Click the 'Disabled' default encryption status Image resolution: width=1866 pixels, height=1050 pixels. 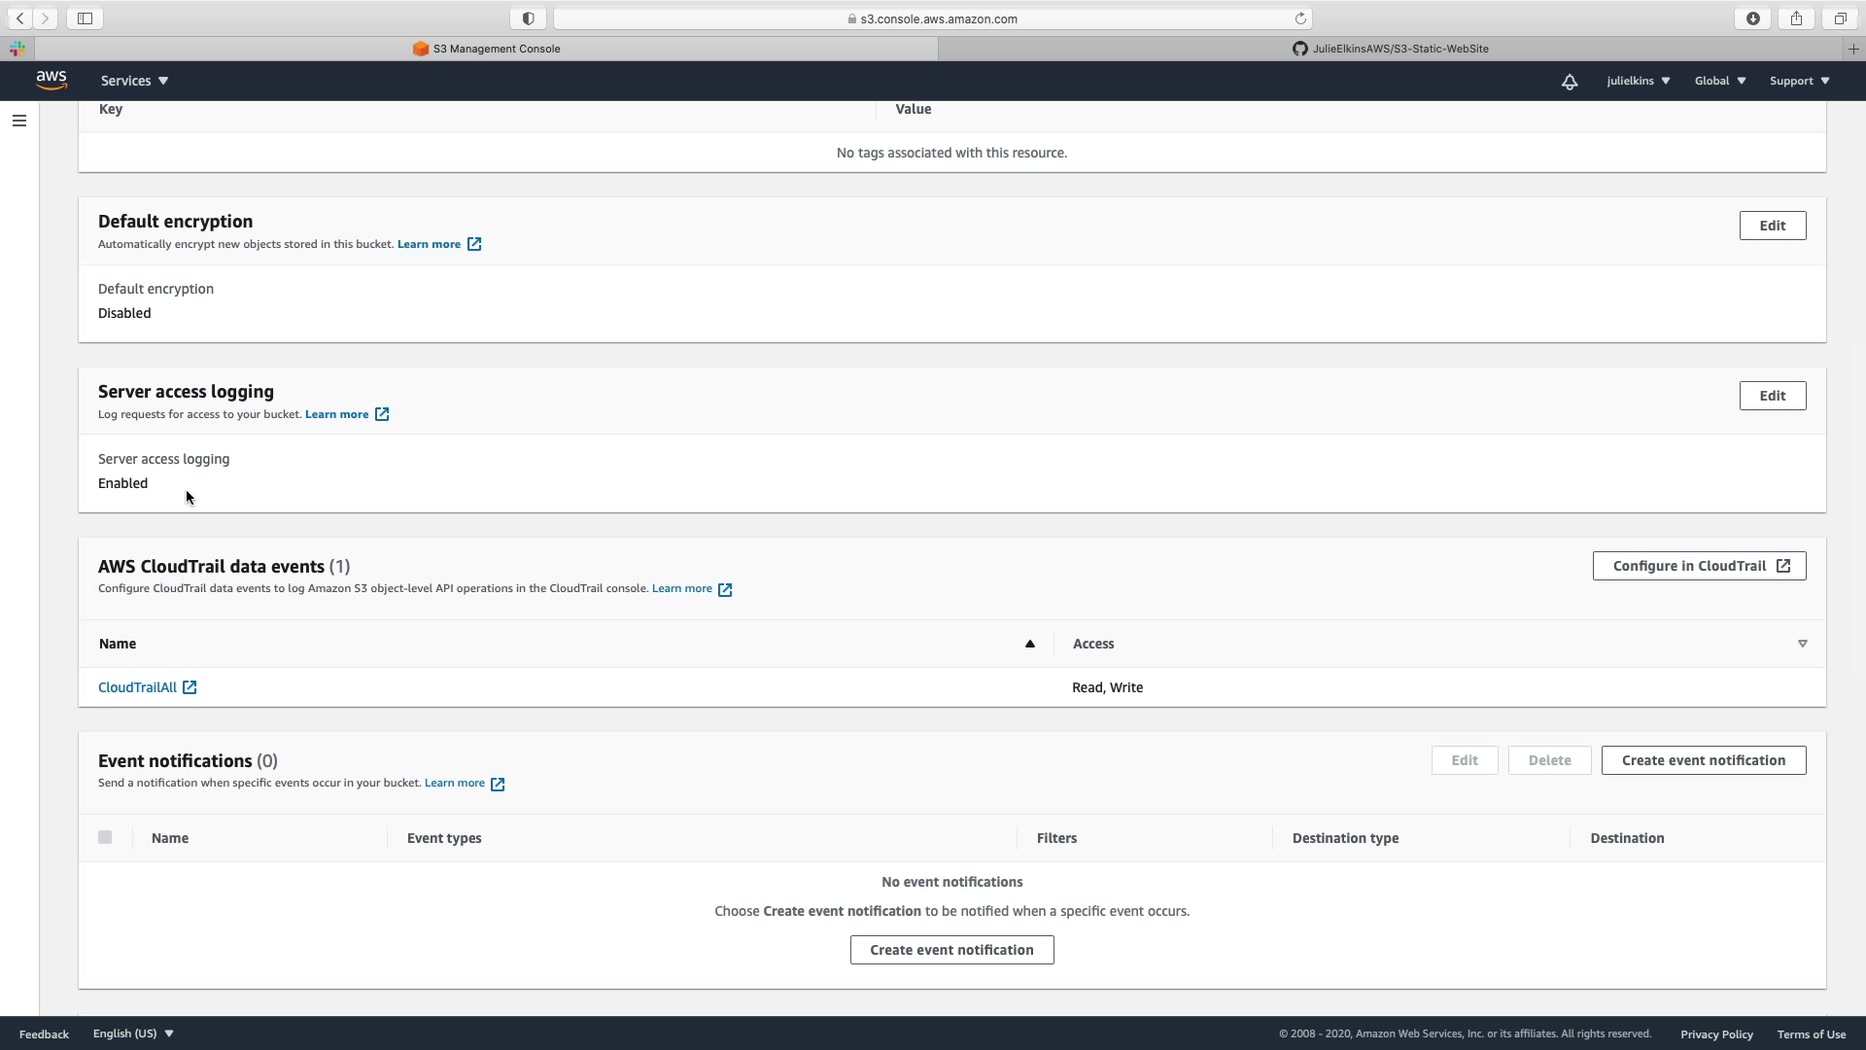[x=125, y=313]
